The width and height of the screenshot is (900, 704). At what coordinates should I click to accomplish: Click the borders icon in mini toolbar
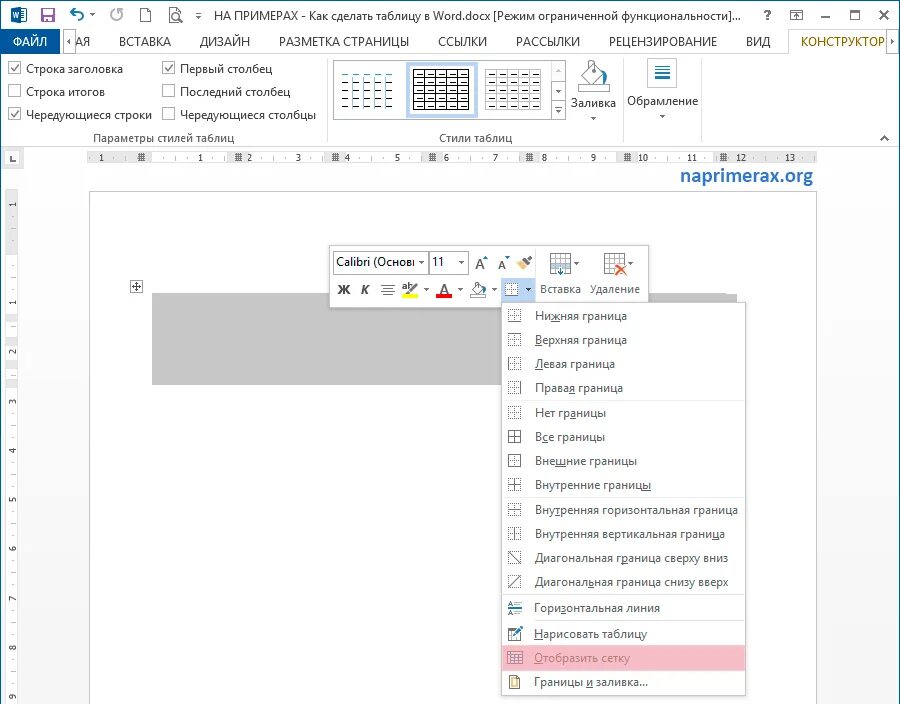pos(511,290)
